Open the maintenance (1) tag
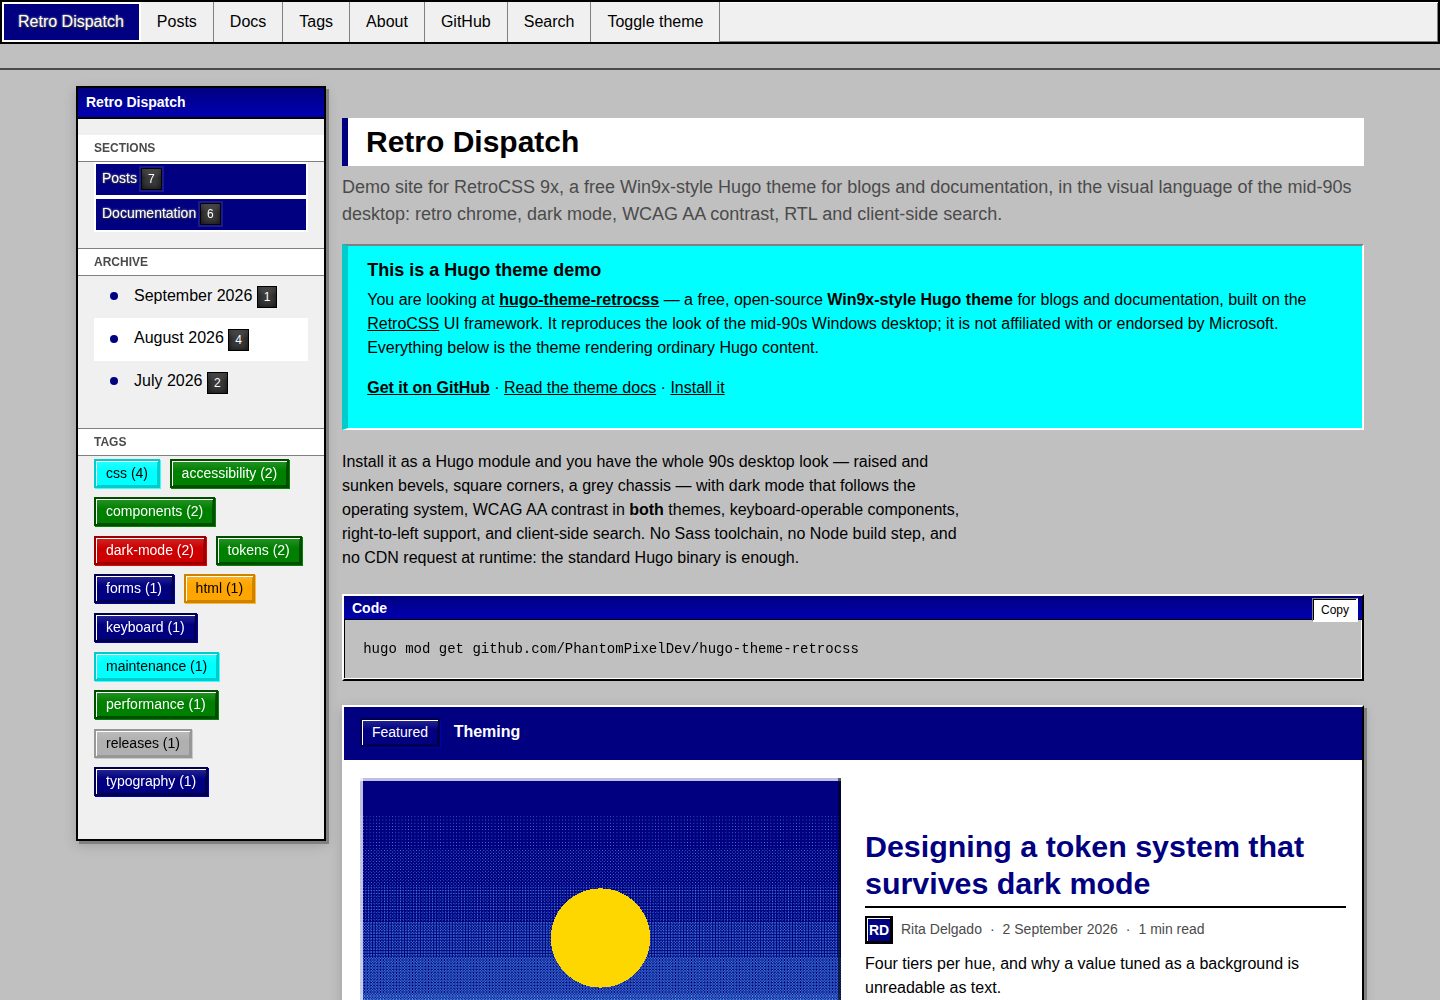The width and height of the screenshot is (1440, 1000). pyautogui.click(x=157, y=667)
